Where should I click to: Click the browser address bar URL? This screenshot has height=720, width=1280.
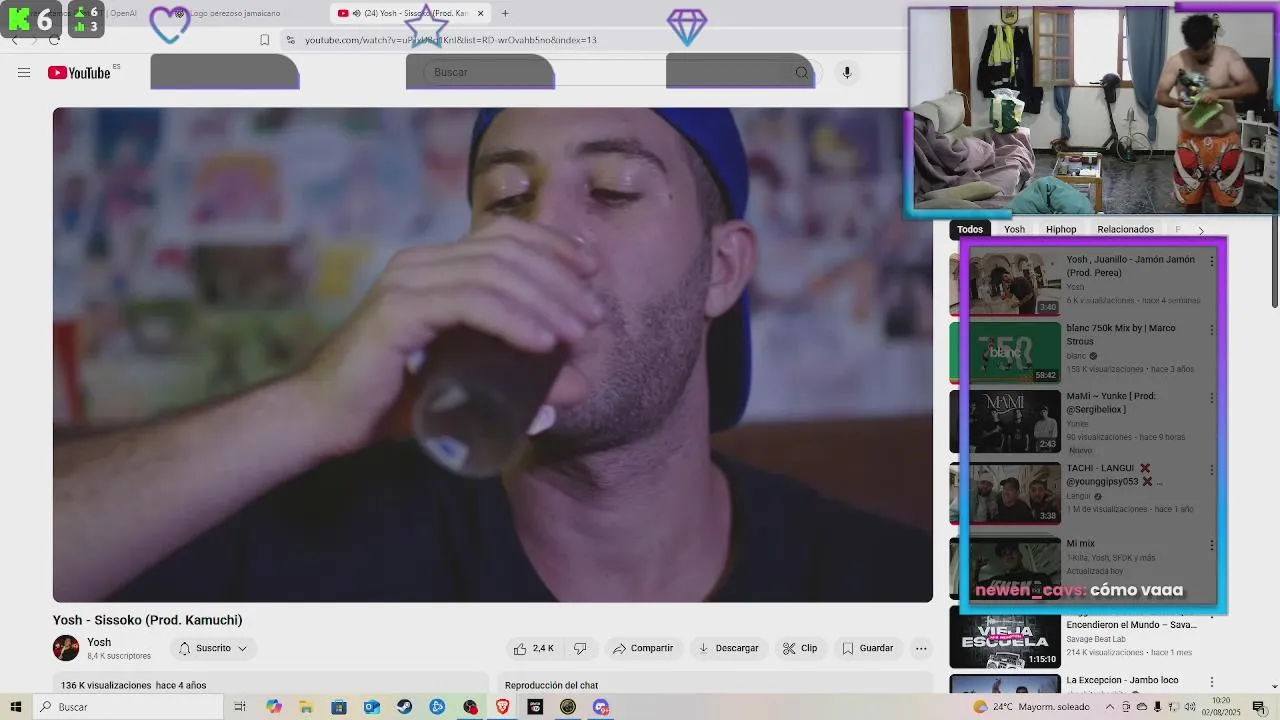point(450,40)
